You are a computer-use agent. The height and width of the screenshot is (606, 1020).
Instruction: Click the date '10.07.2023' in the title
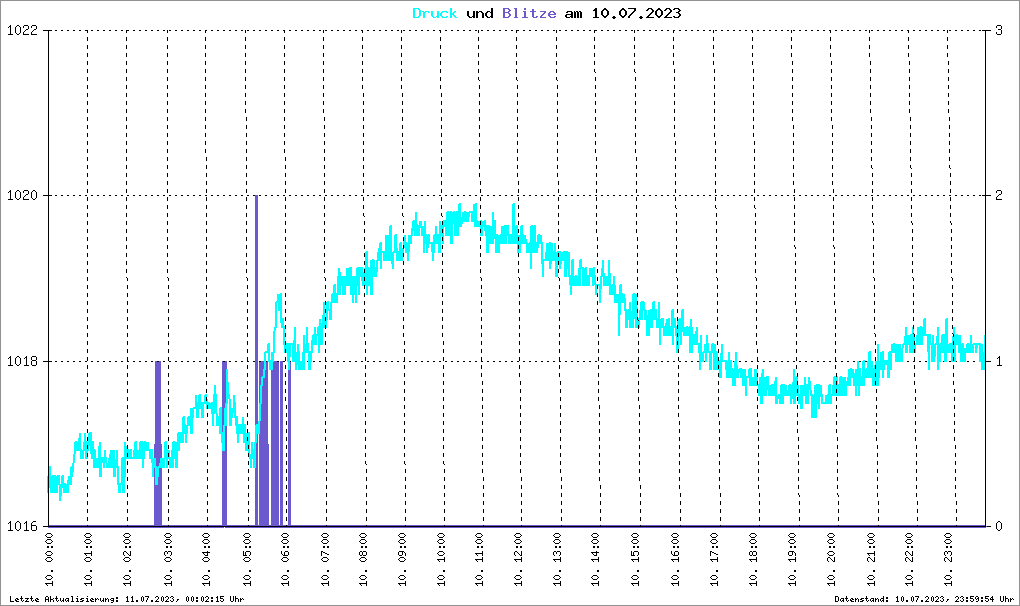636,13
